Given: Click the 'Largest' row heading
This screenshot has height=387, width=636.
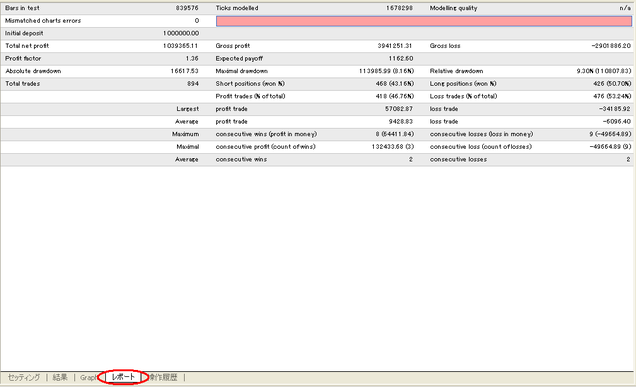Looking at the screenshot, I should [x=187, y=109].
